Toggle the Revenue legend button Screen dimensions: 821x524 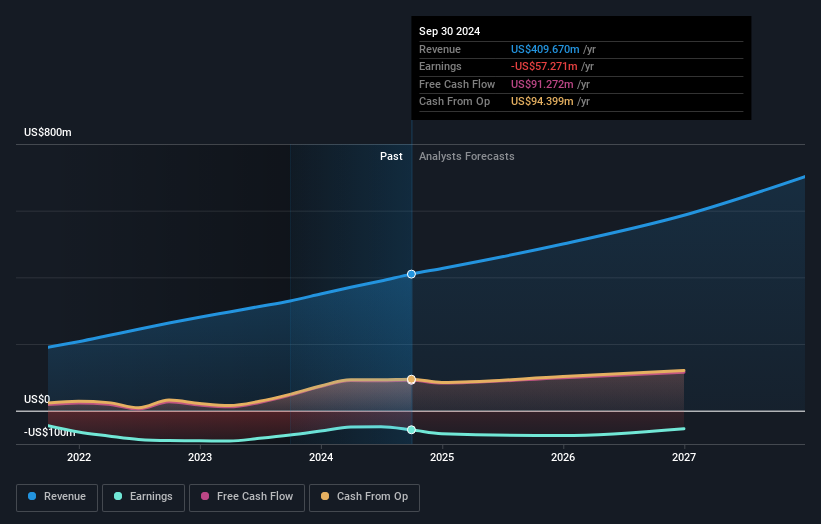pyautogui.click(x=57, y=497)
